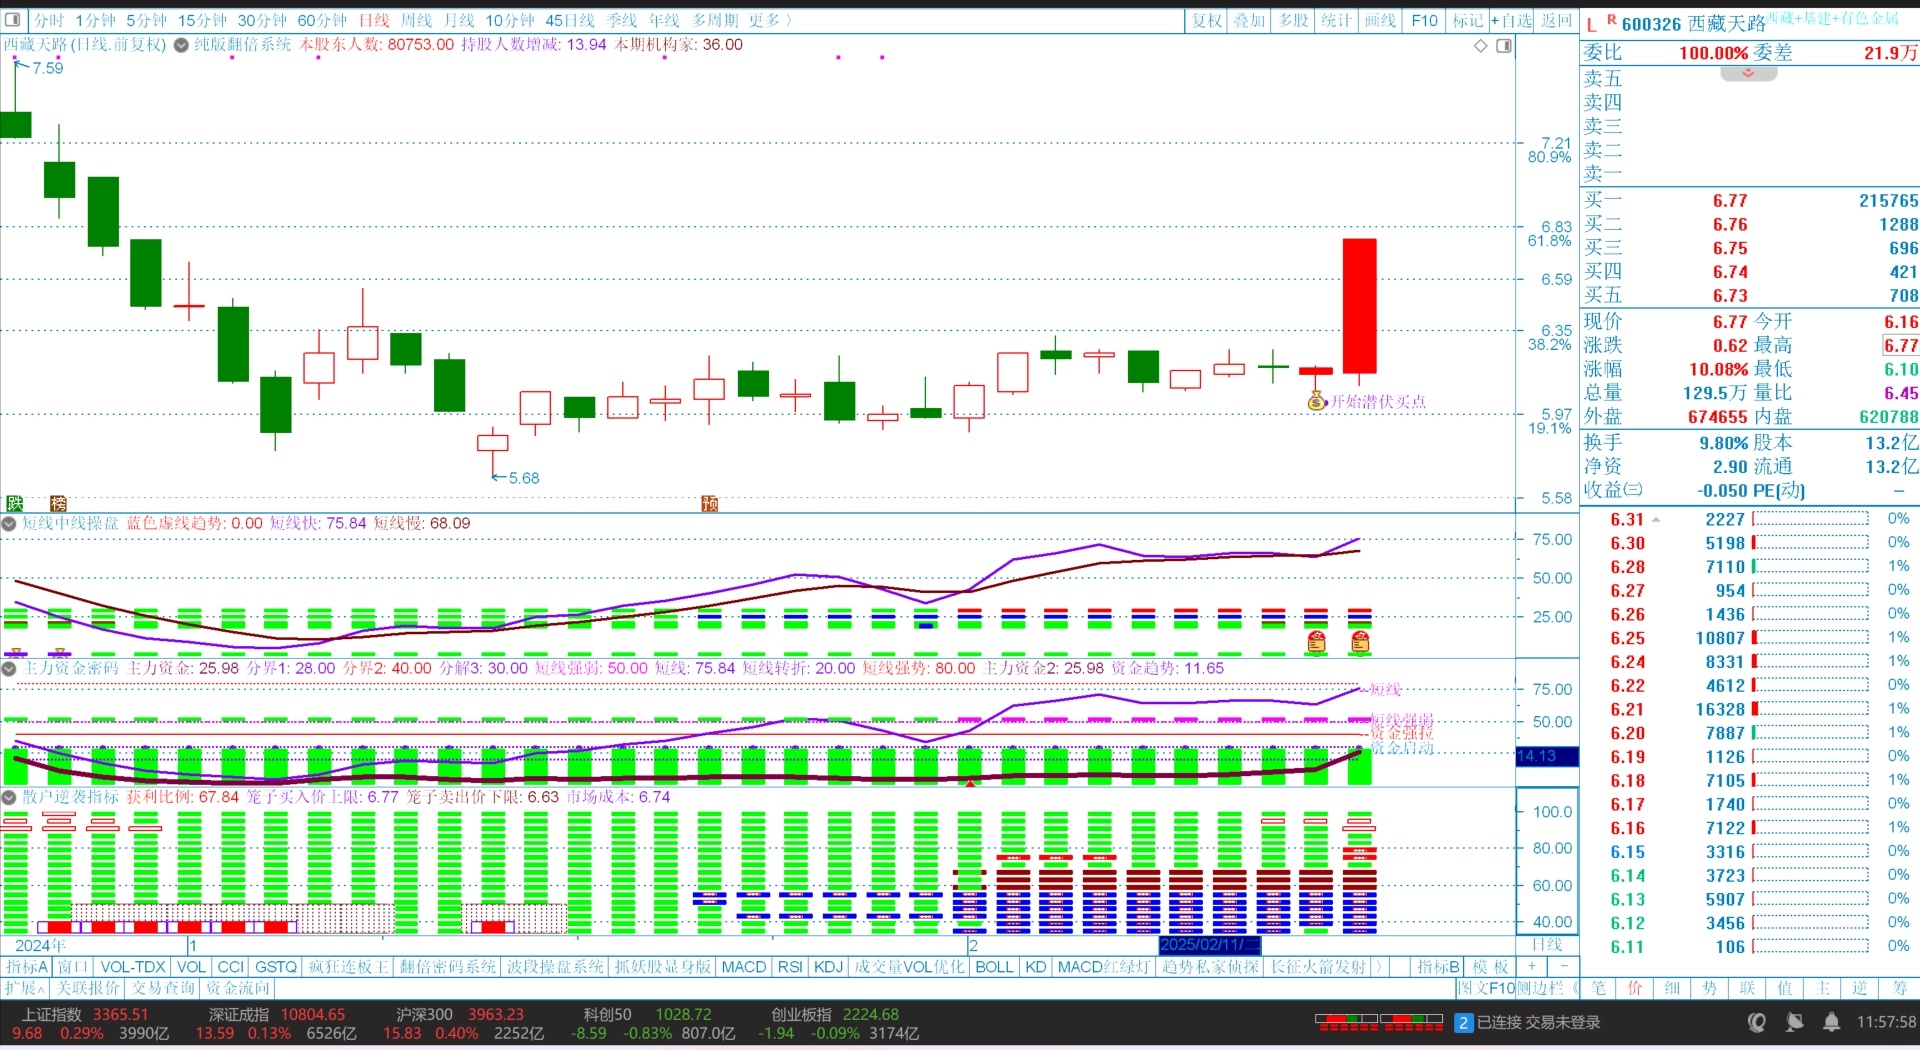Click the diamond icon above the chart

1481,46
